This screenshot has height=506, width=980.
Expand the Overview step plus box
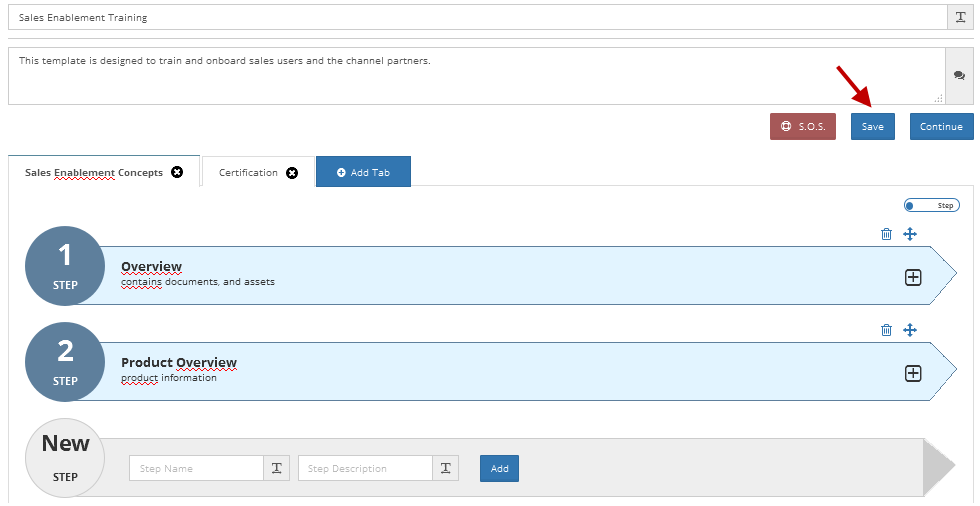click(x=913, y=277)
